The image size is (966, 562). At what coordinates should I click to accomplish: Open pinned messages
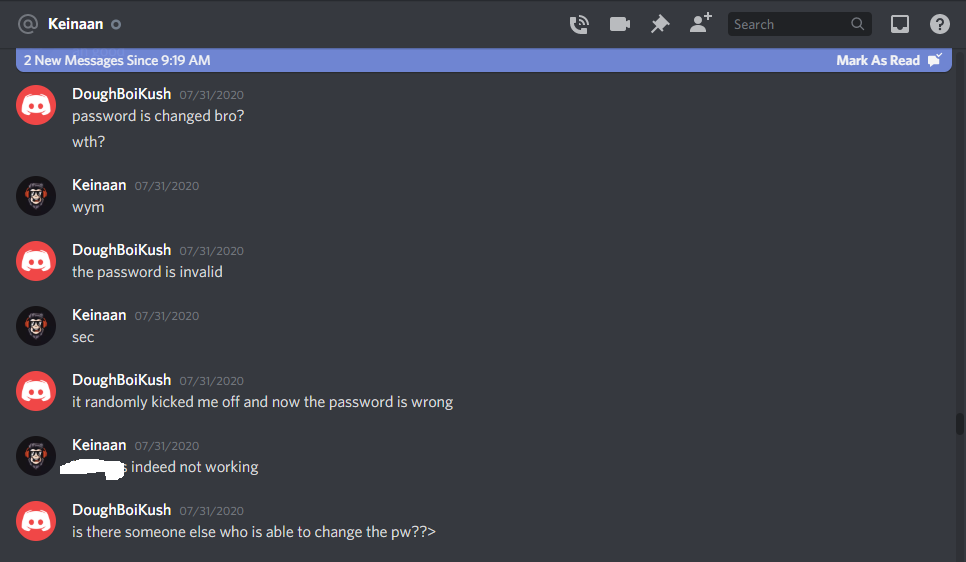click(x=660, y=24)
